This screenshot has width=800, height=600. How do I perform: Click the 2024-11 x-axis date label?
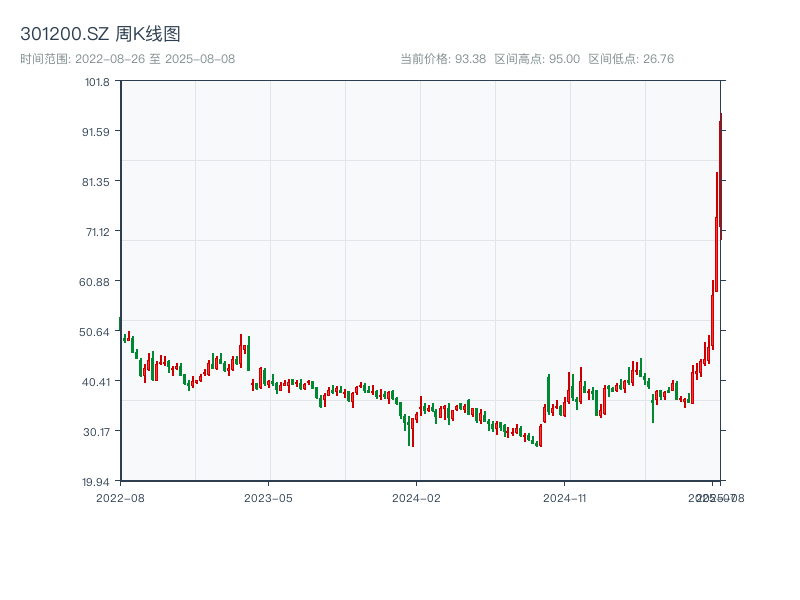click(x=566, y=497)
